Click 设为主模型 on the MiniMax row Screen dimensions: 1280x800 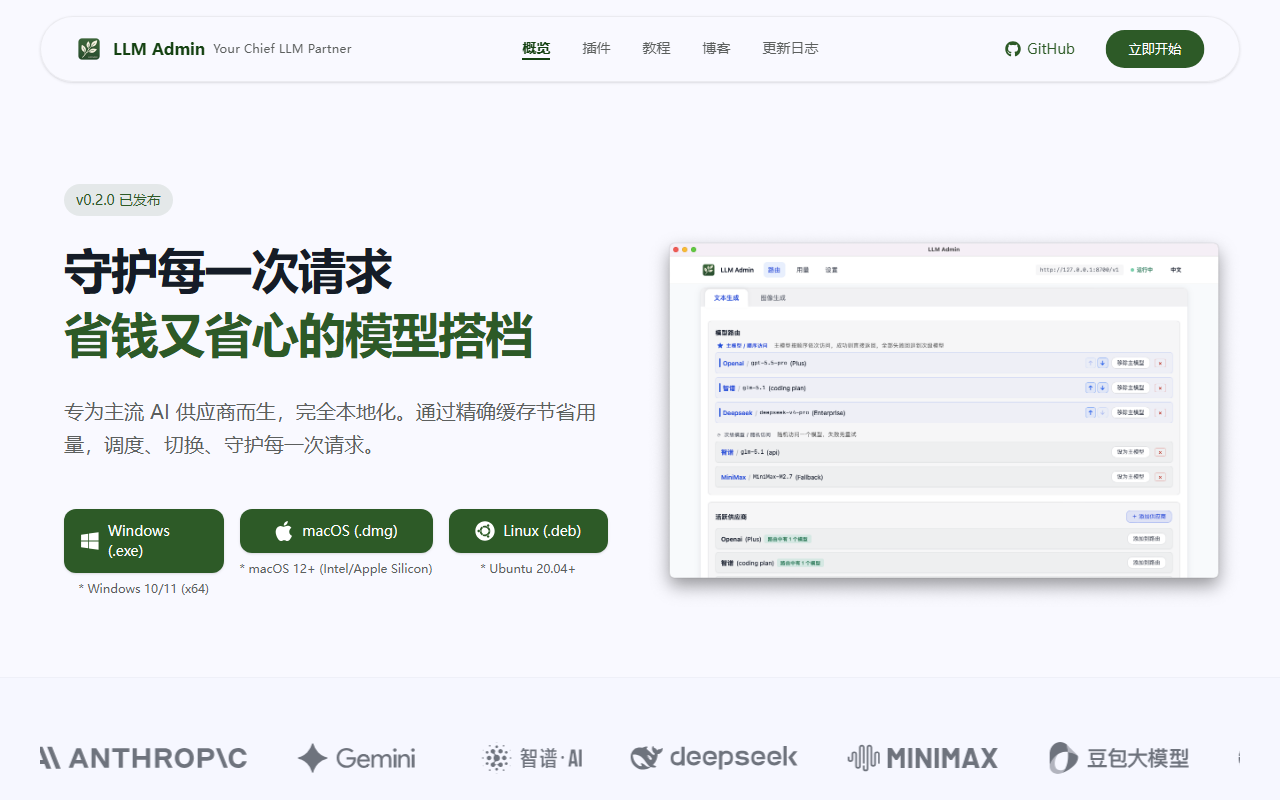point(1131,477)
